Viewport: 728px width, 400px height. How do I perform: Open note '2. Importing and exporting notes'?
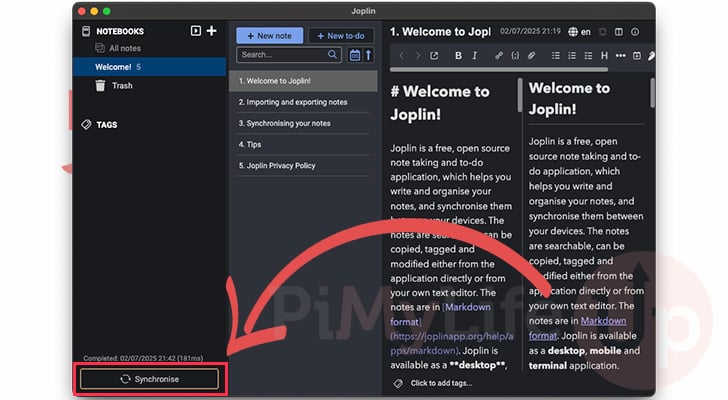click(304, 102)
